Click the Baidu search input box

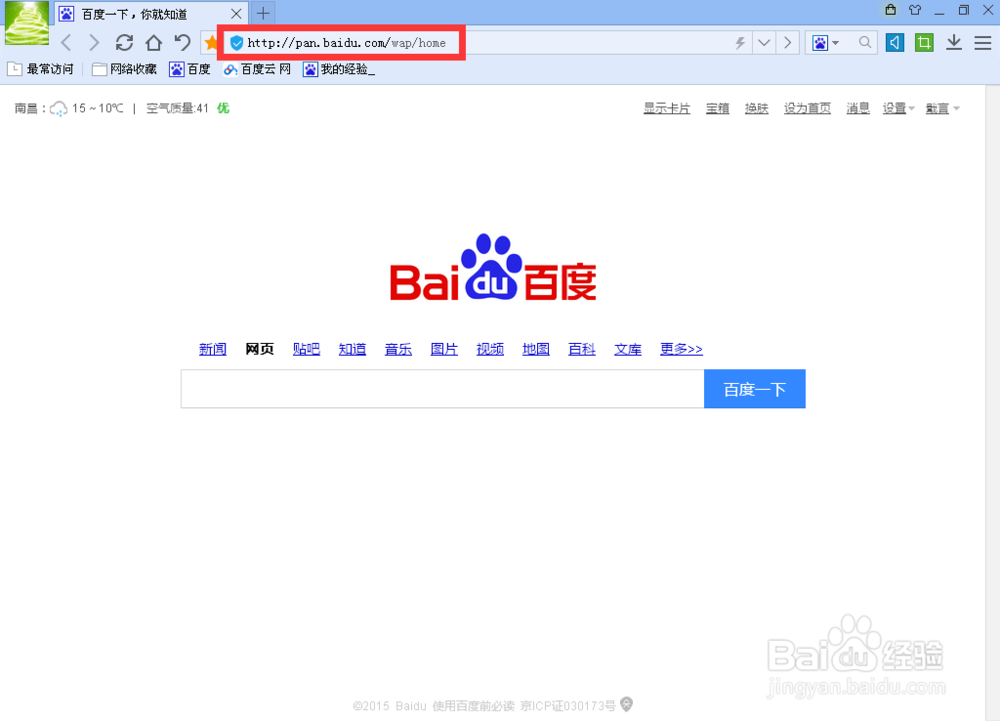click(x=443, y=388)
